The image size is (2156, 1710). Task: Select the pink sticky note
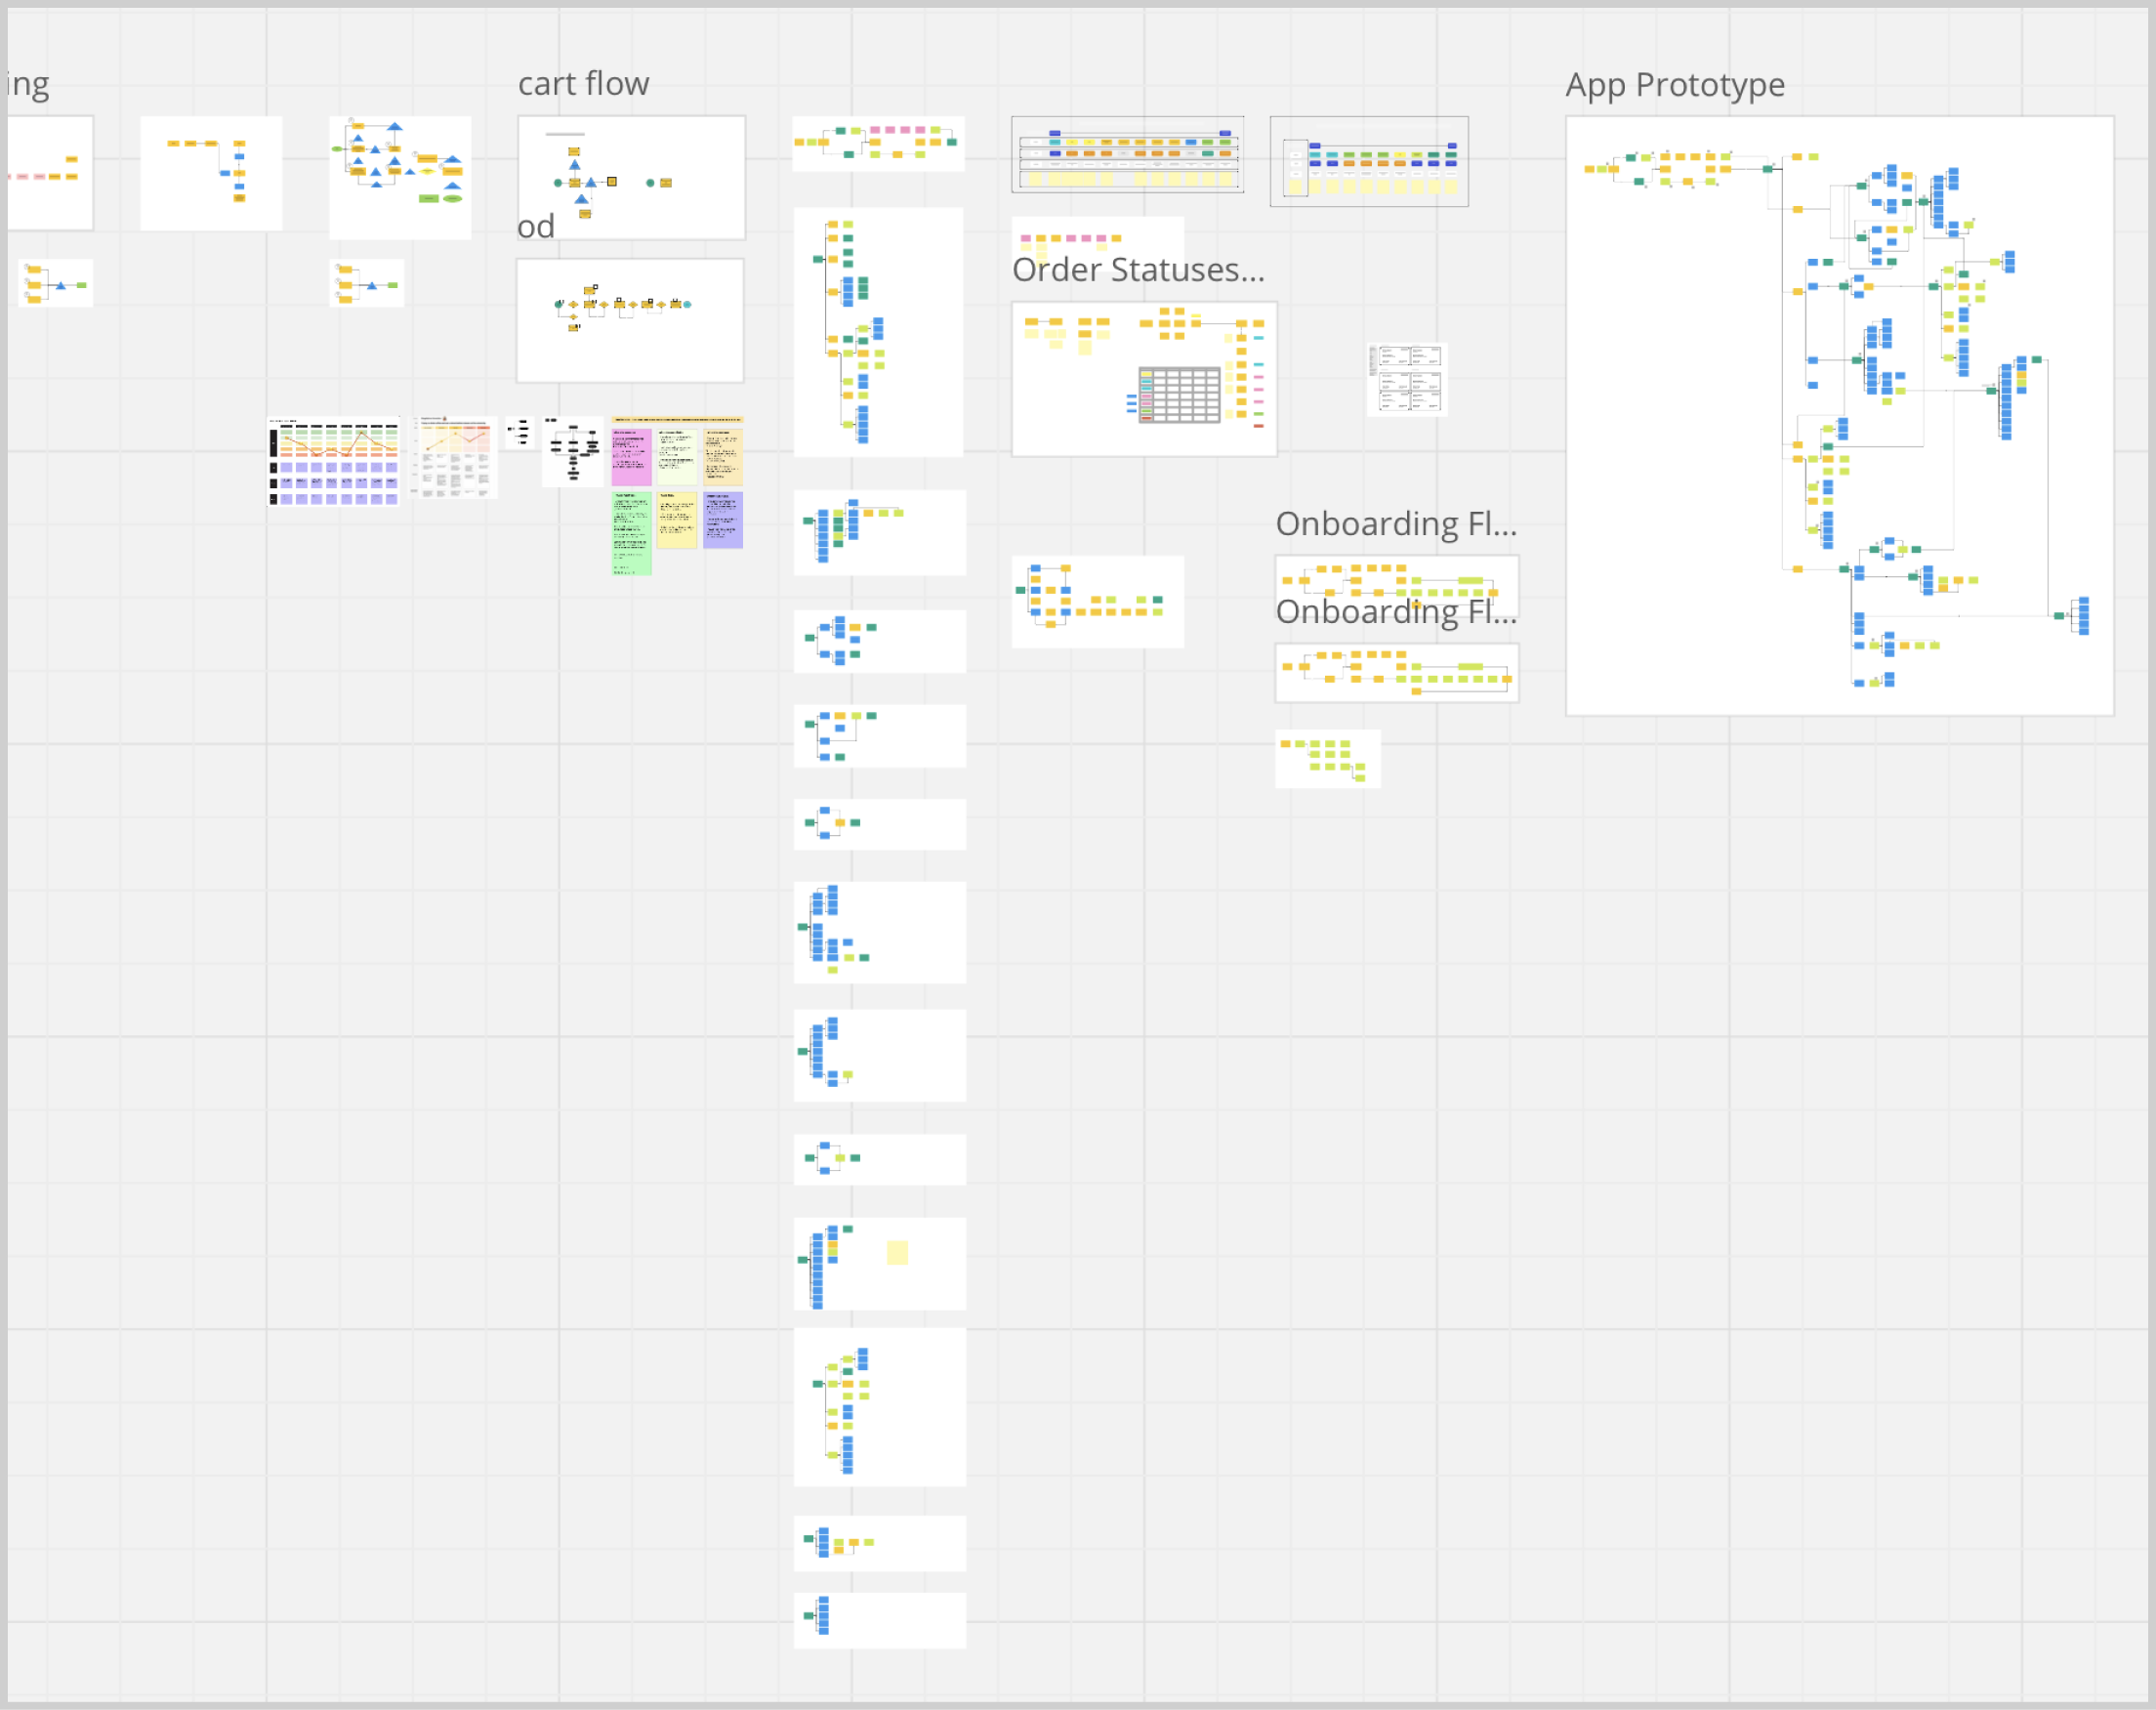631,457
